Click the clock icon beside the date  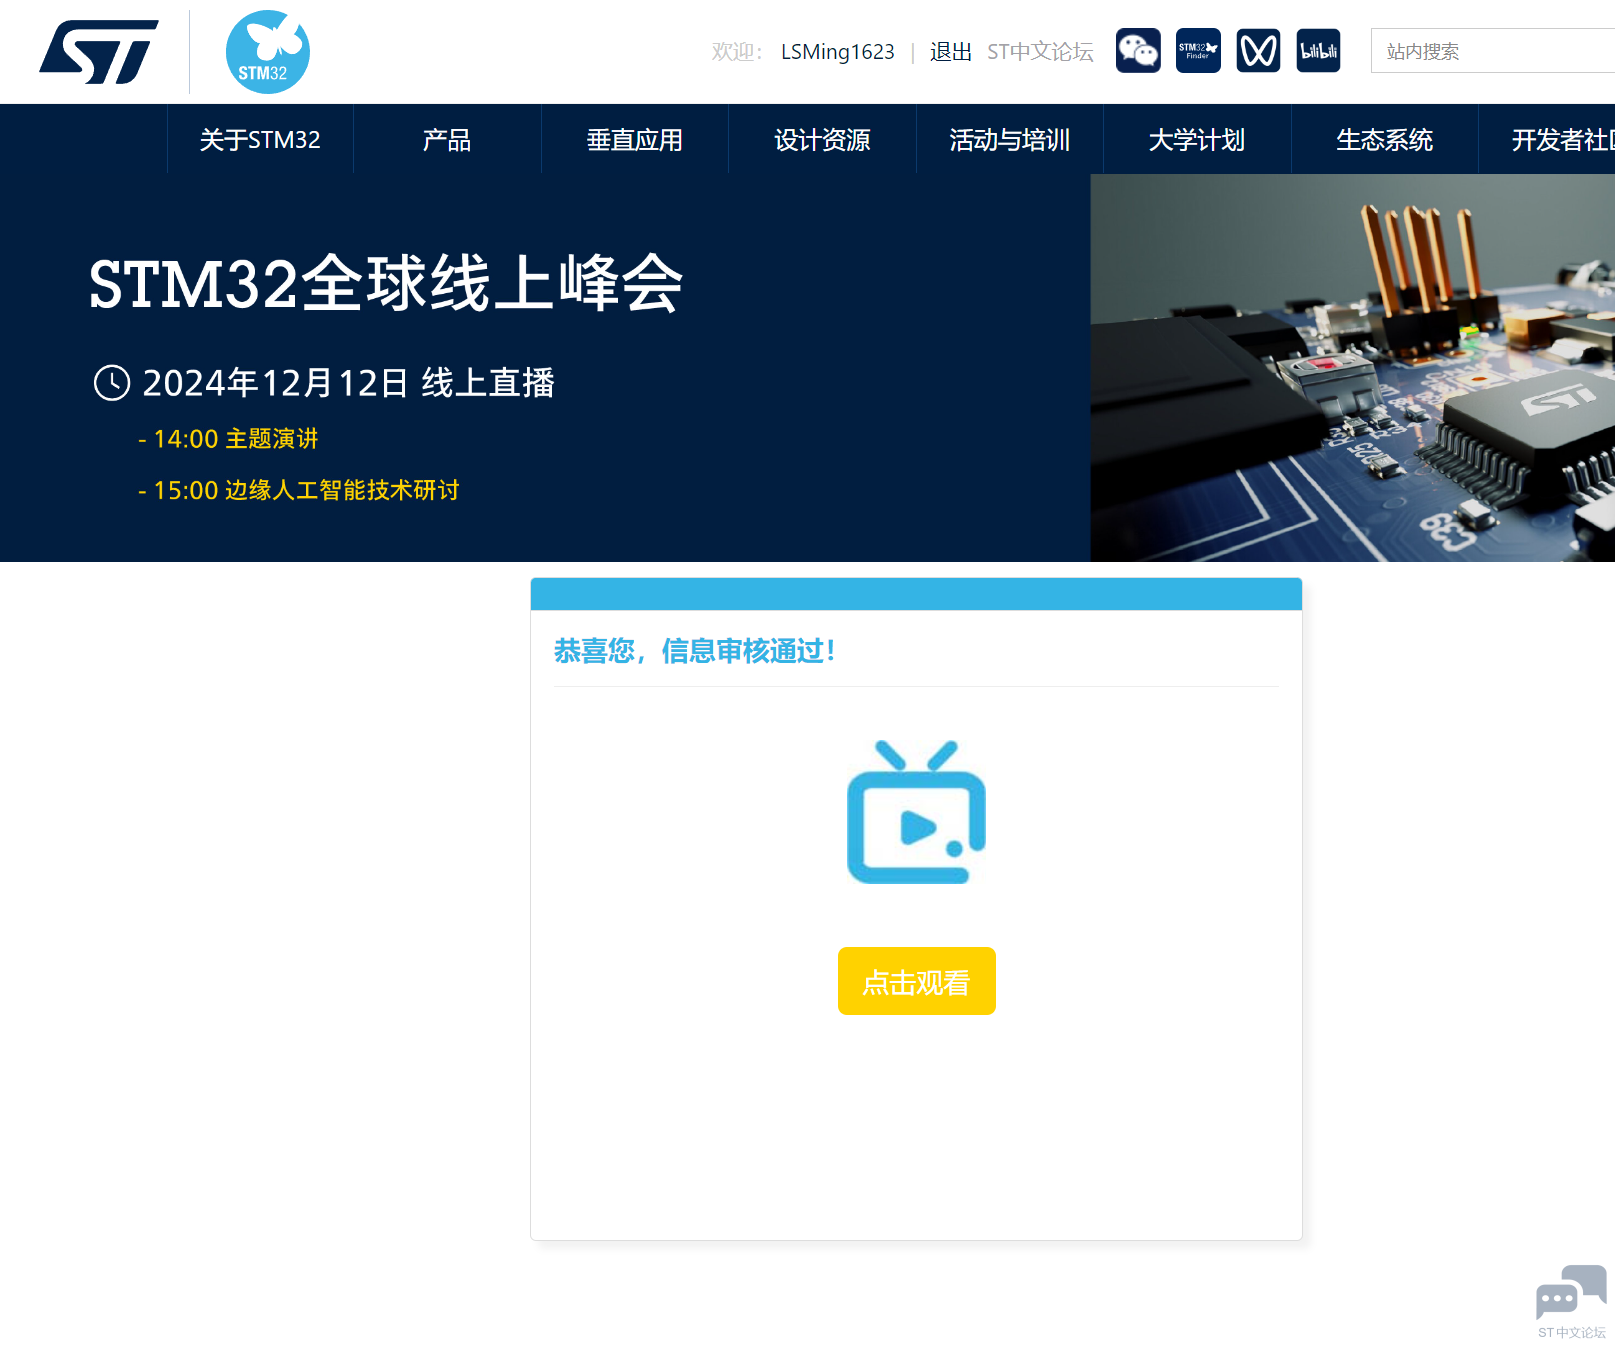pos(112,383)
